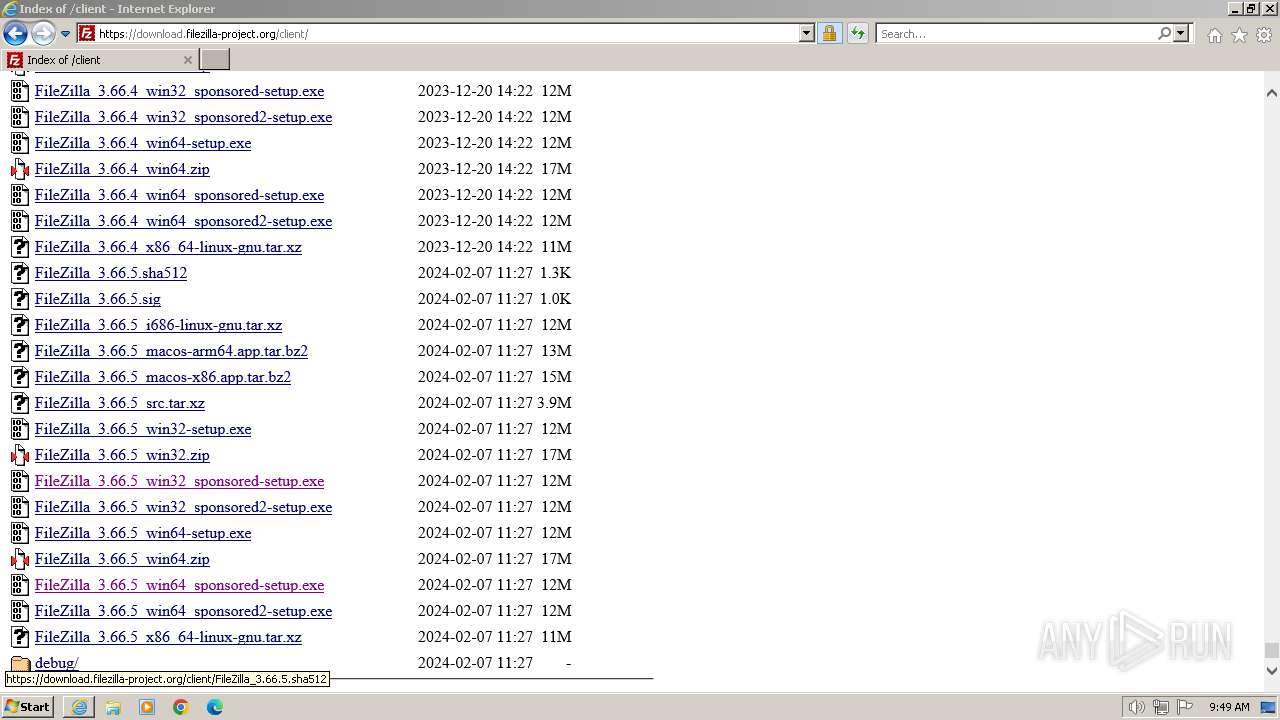Click scrollbar down arrow
The image size is (1280, 720).
(x=1271, y=670)
